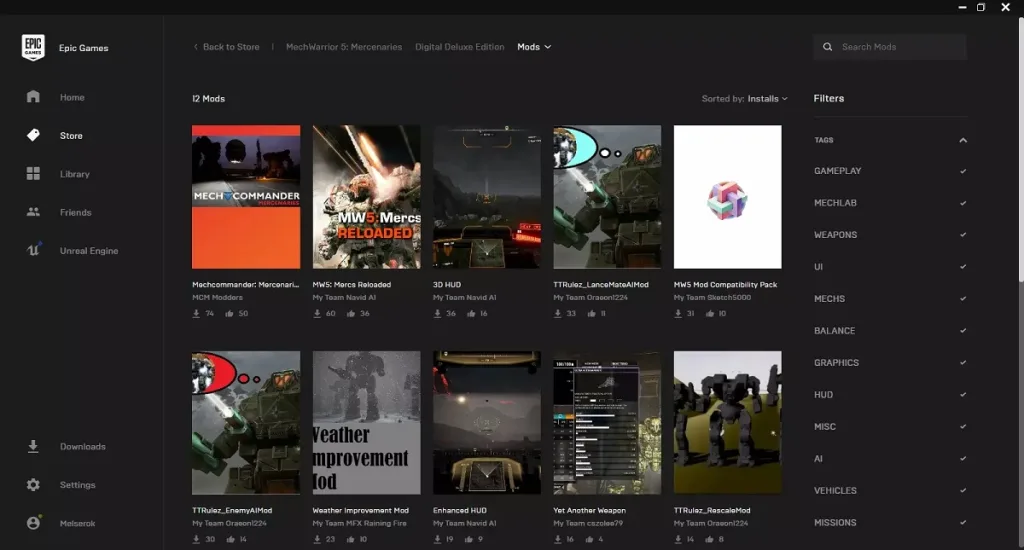Click download icon under TTRulez_RescaleMod
1024x550 pixels.
tap(678, 540)
